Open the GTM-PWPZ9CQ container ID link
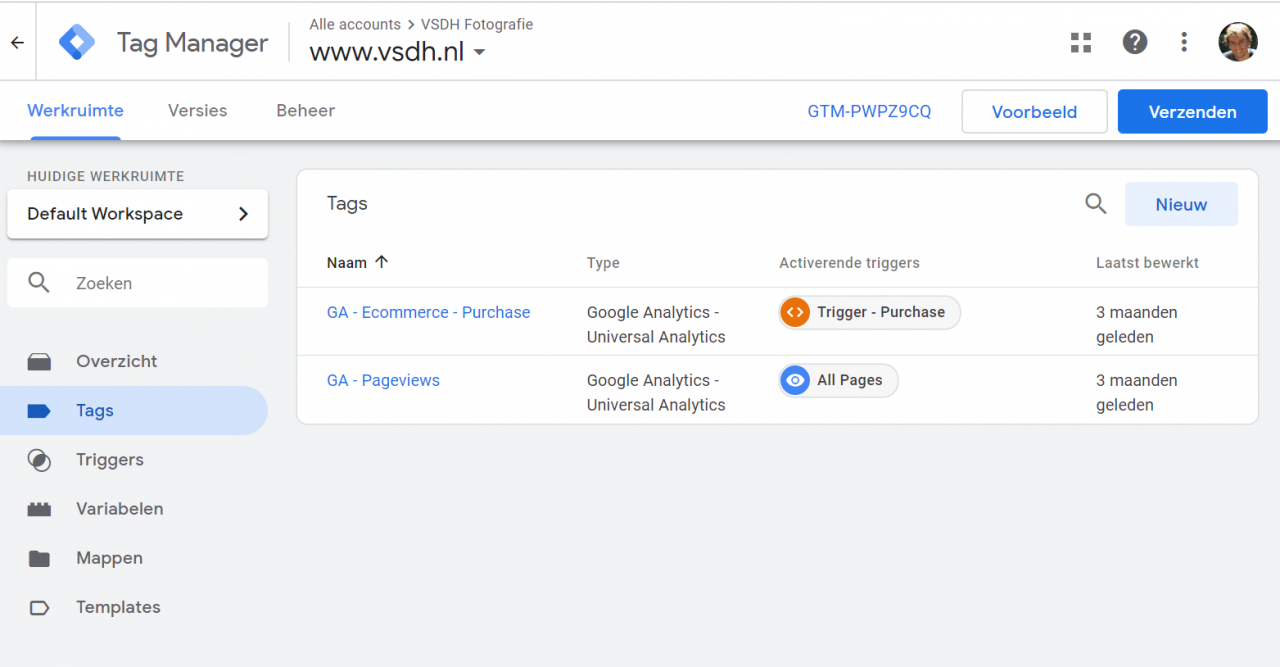 [x=869, y=112]
